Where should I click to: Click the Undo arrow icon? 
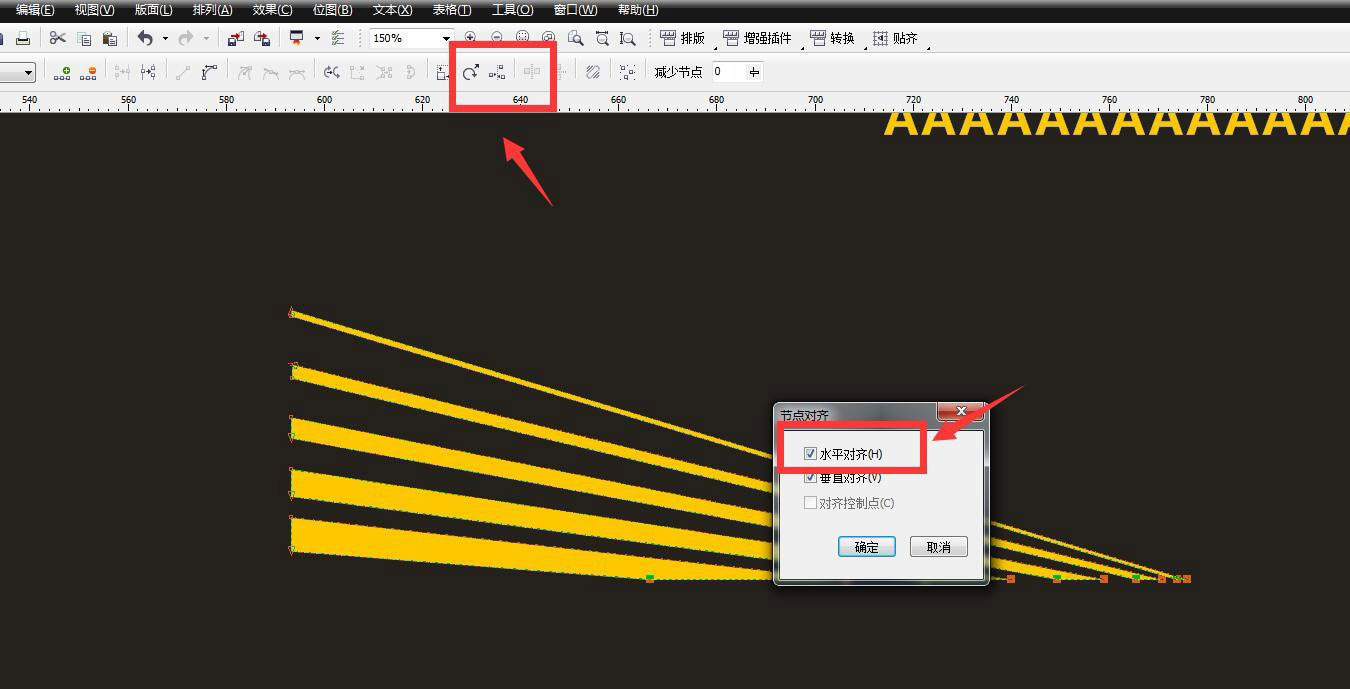(x=145, y=38)
